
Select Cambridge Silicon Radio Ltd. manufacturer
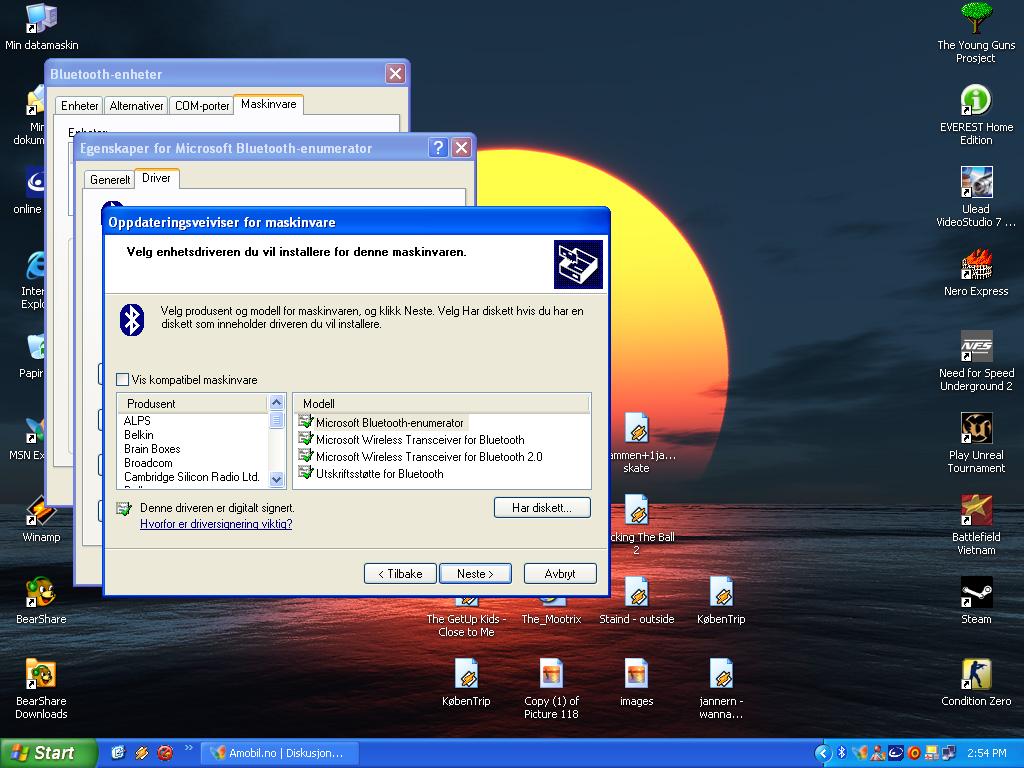(x=191, y=477)
